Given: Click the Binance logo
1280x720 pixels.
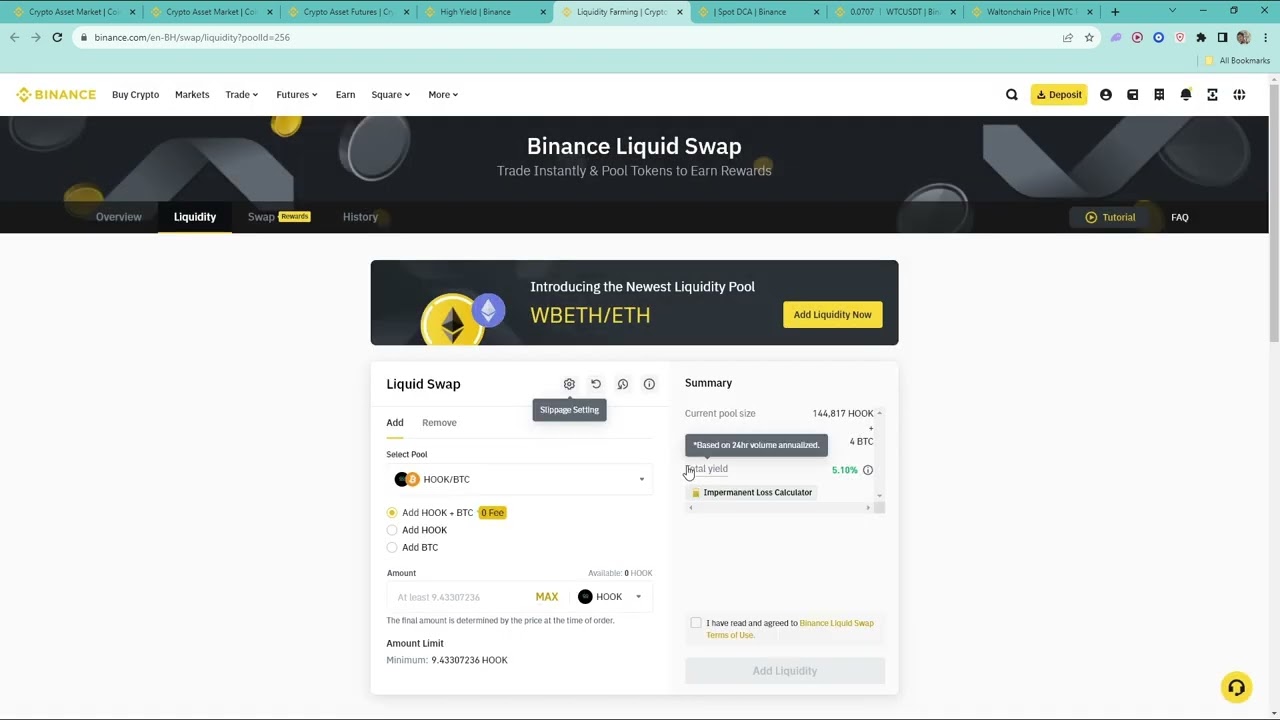Looking at the screenshot, I should [x=56, y=95].
